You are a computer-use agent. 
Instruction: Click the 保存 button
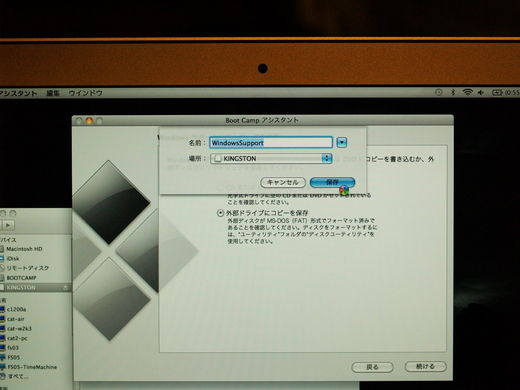[x=332, y=182]
